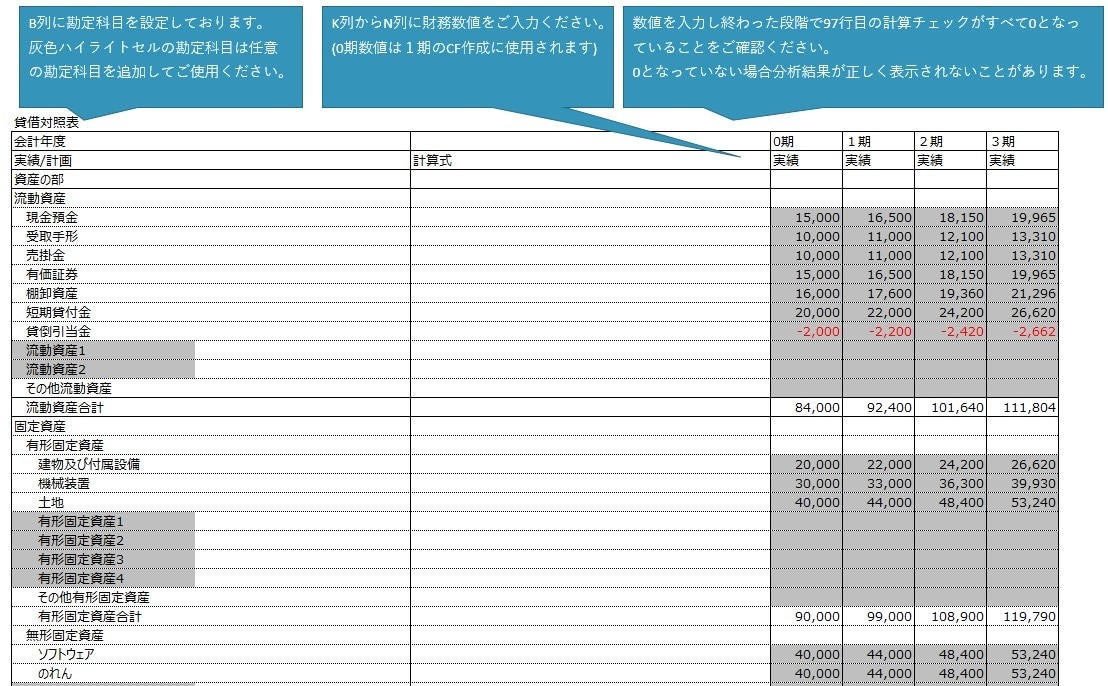Select the 有形固定資産合計 row label
The height and width of the screenshot is (686, 1108).
click(90, 617)
